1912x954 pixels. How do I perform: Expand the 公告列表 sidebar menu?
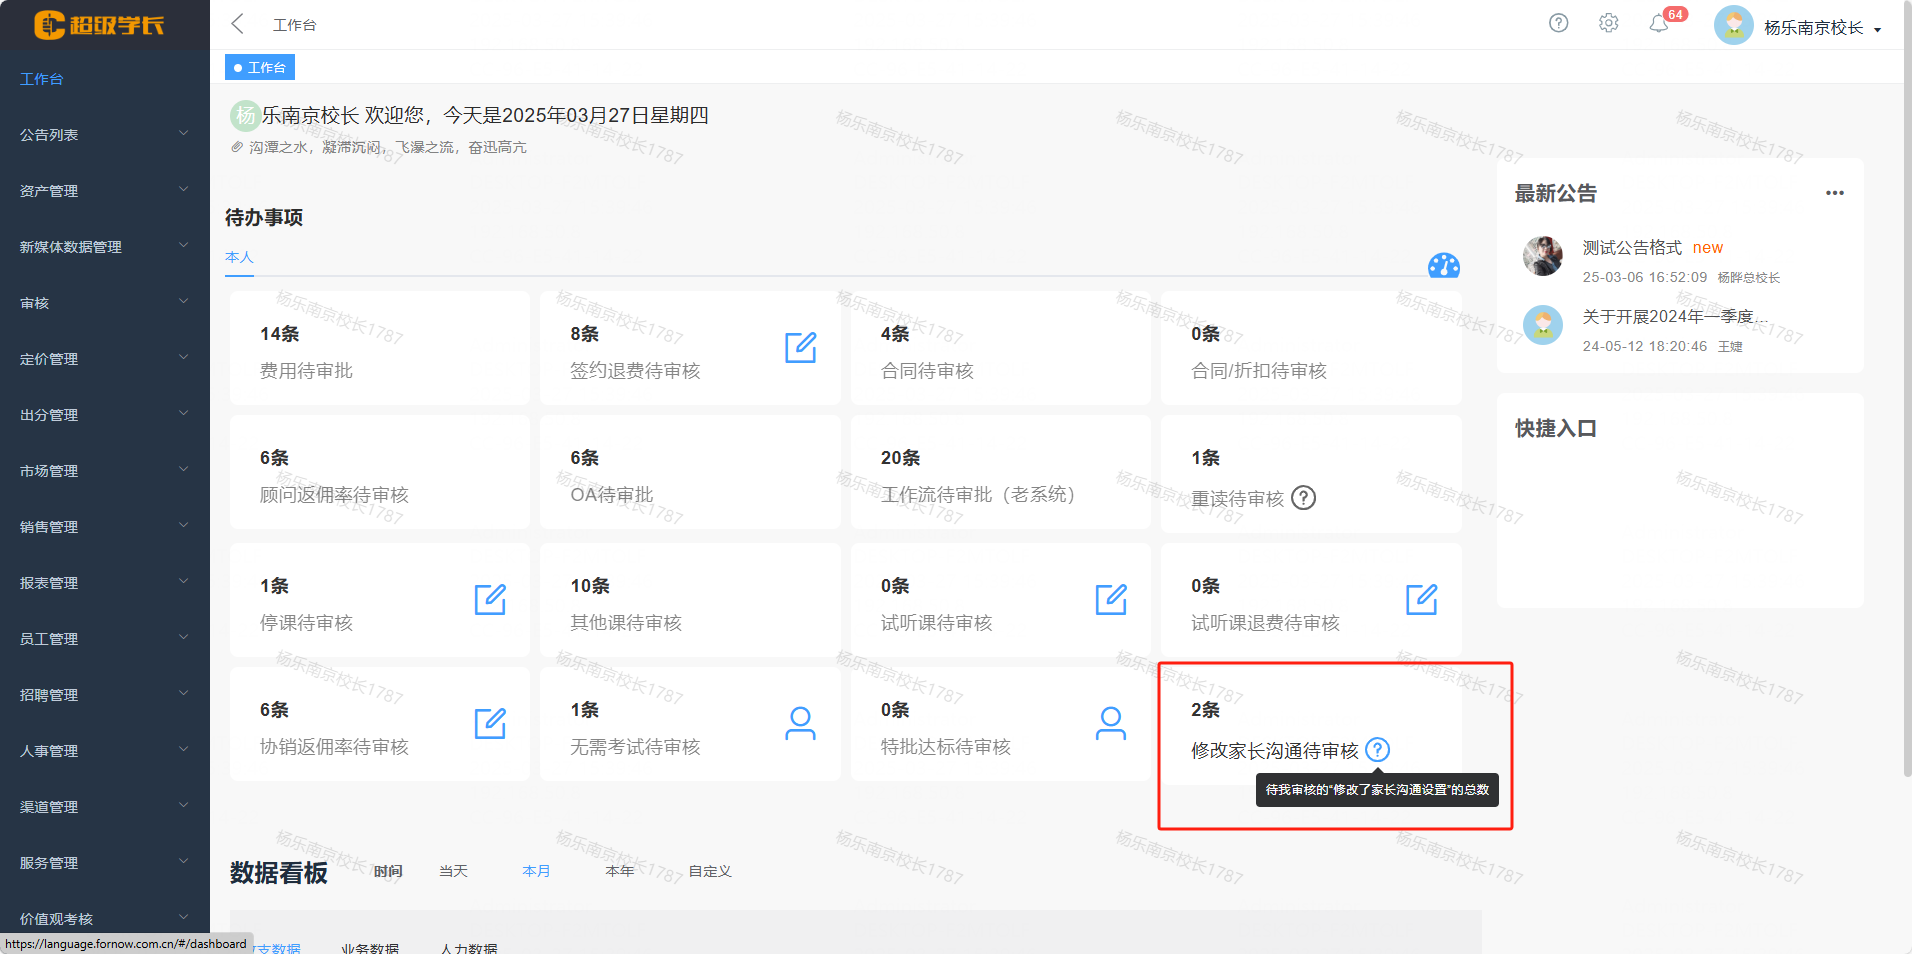point(104,135)
